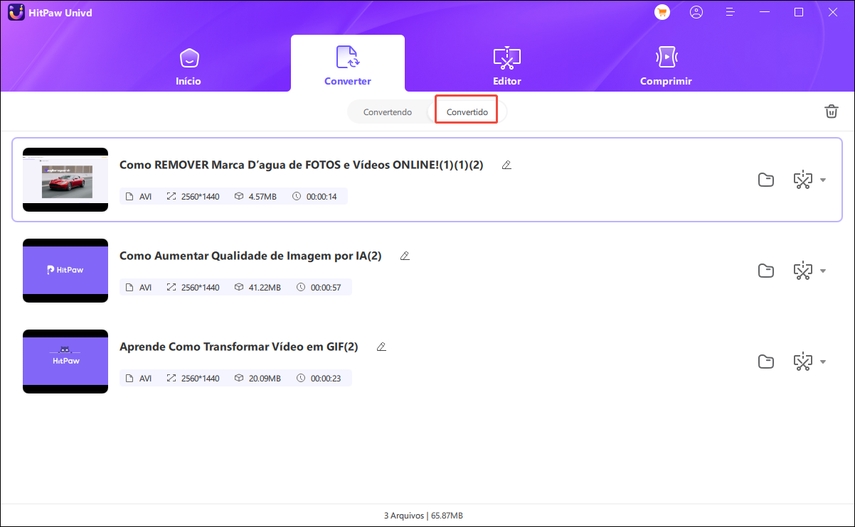Select title Como Aumentar Qualidade de Imagem por IA(2)

point(250,256)
